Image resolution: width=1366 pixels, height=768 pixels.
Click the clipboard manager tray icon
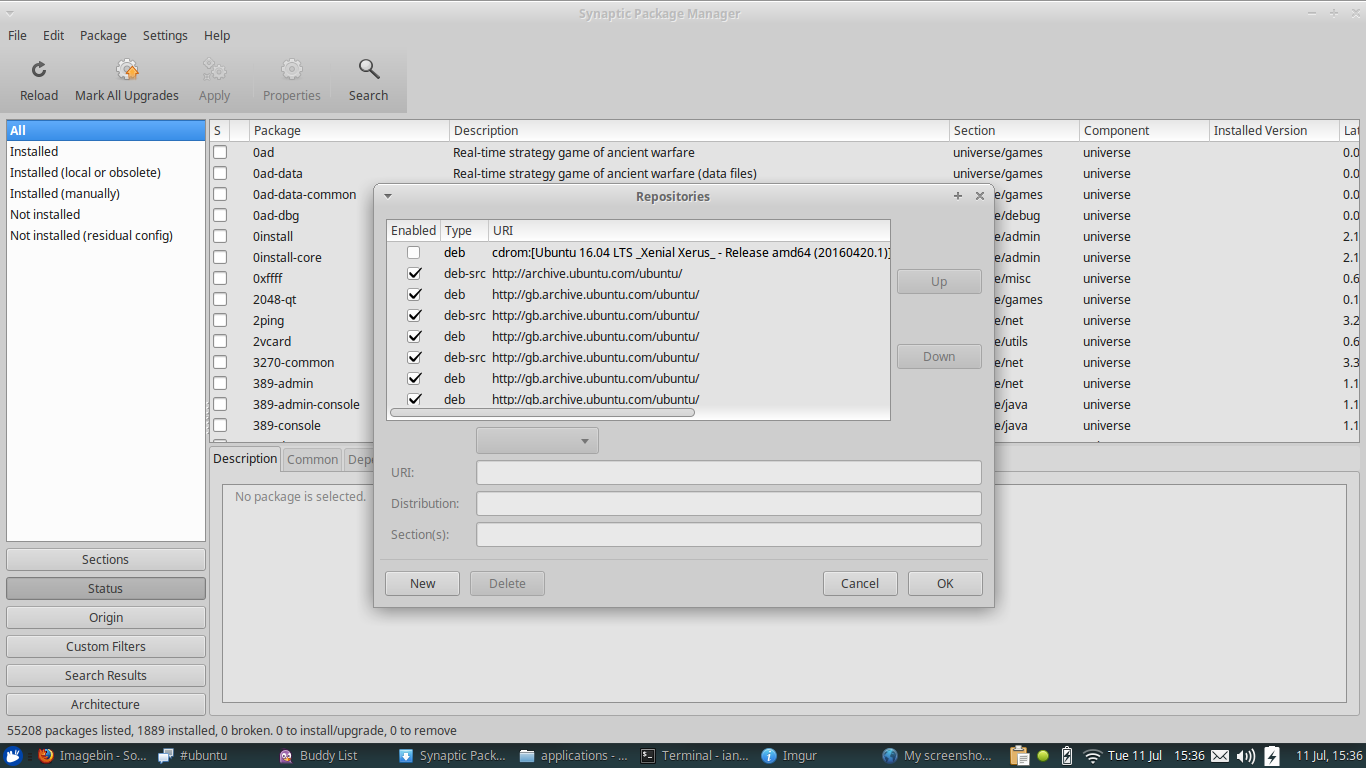1019,756
